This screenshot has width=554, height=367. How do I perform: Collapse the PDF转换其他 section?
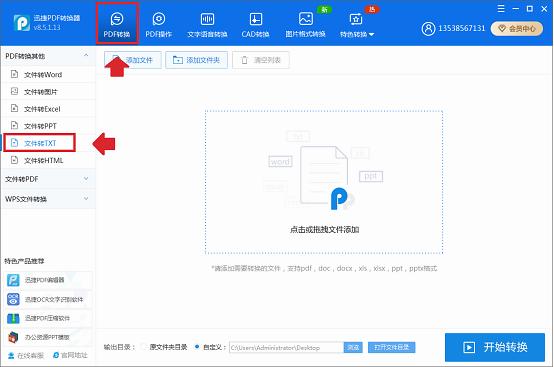click(48, 56)
